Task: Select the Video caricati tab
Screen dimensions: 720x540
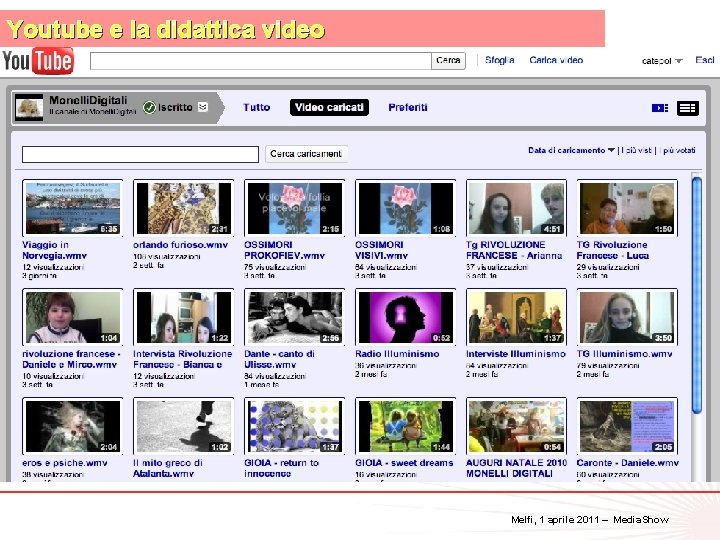Action: 329,107
